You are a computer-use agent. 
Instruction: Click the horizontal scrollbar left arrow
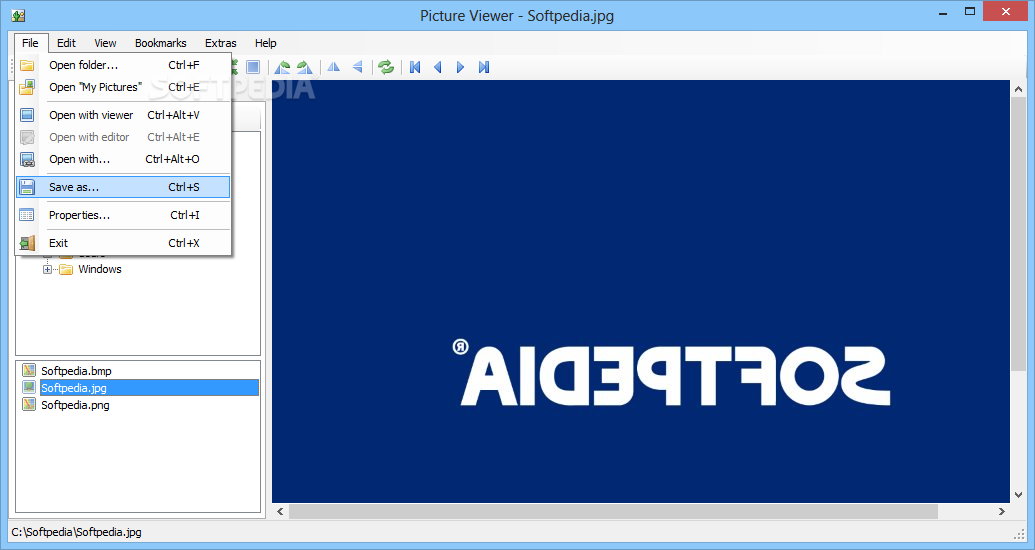[x=280, y=511]
